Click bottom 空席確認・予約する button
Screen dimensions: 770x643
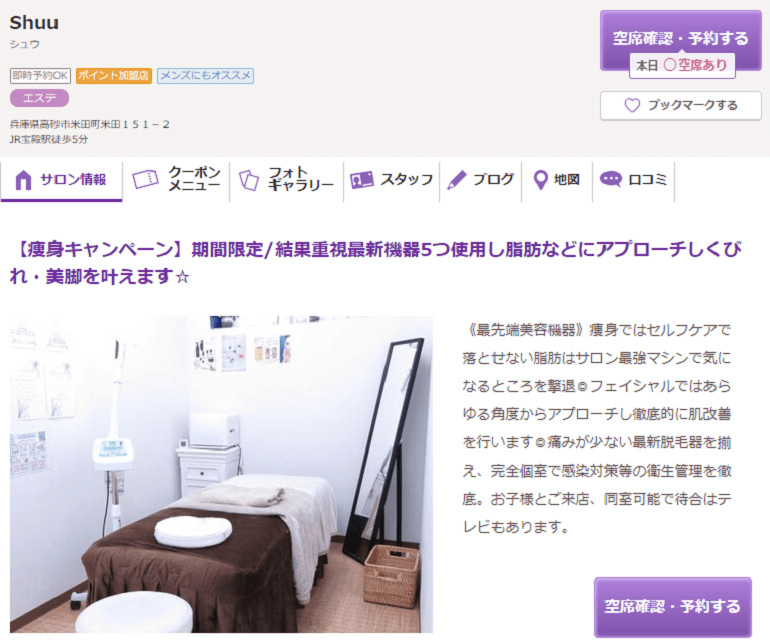click(x=673, y=607)
